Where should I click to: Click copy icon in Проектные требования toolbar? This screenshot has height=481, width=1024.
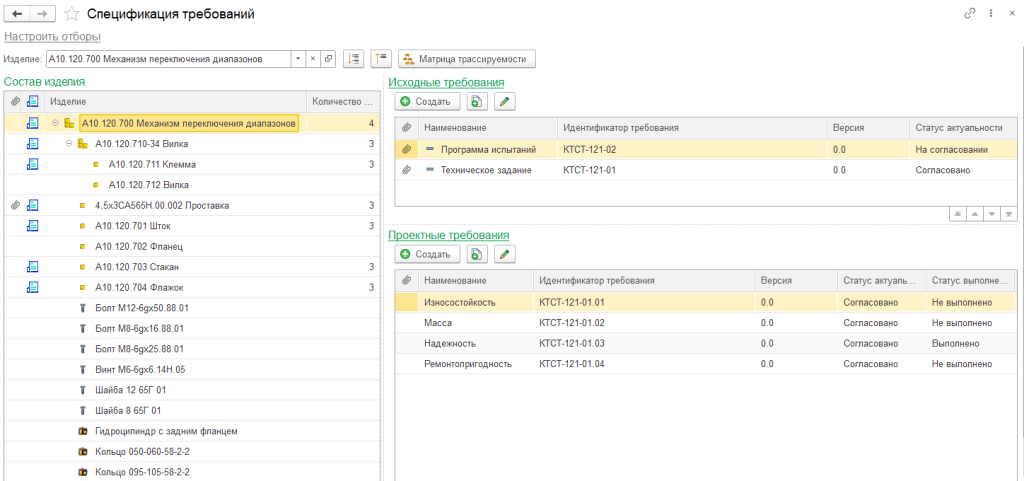477,254
